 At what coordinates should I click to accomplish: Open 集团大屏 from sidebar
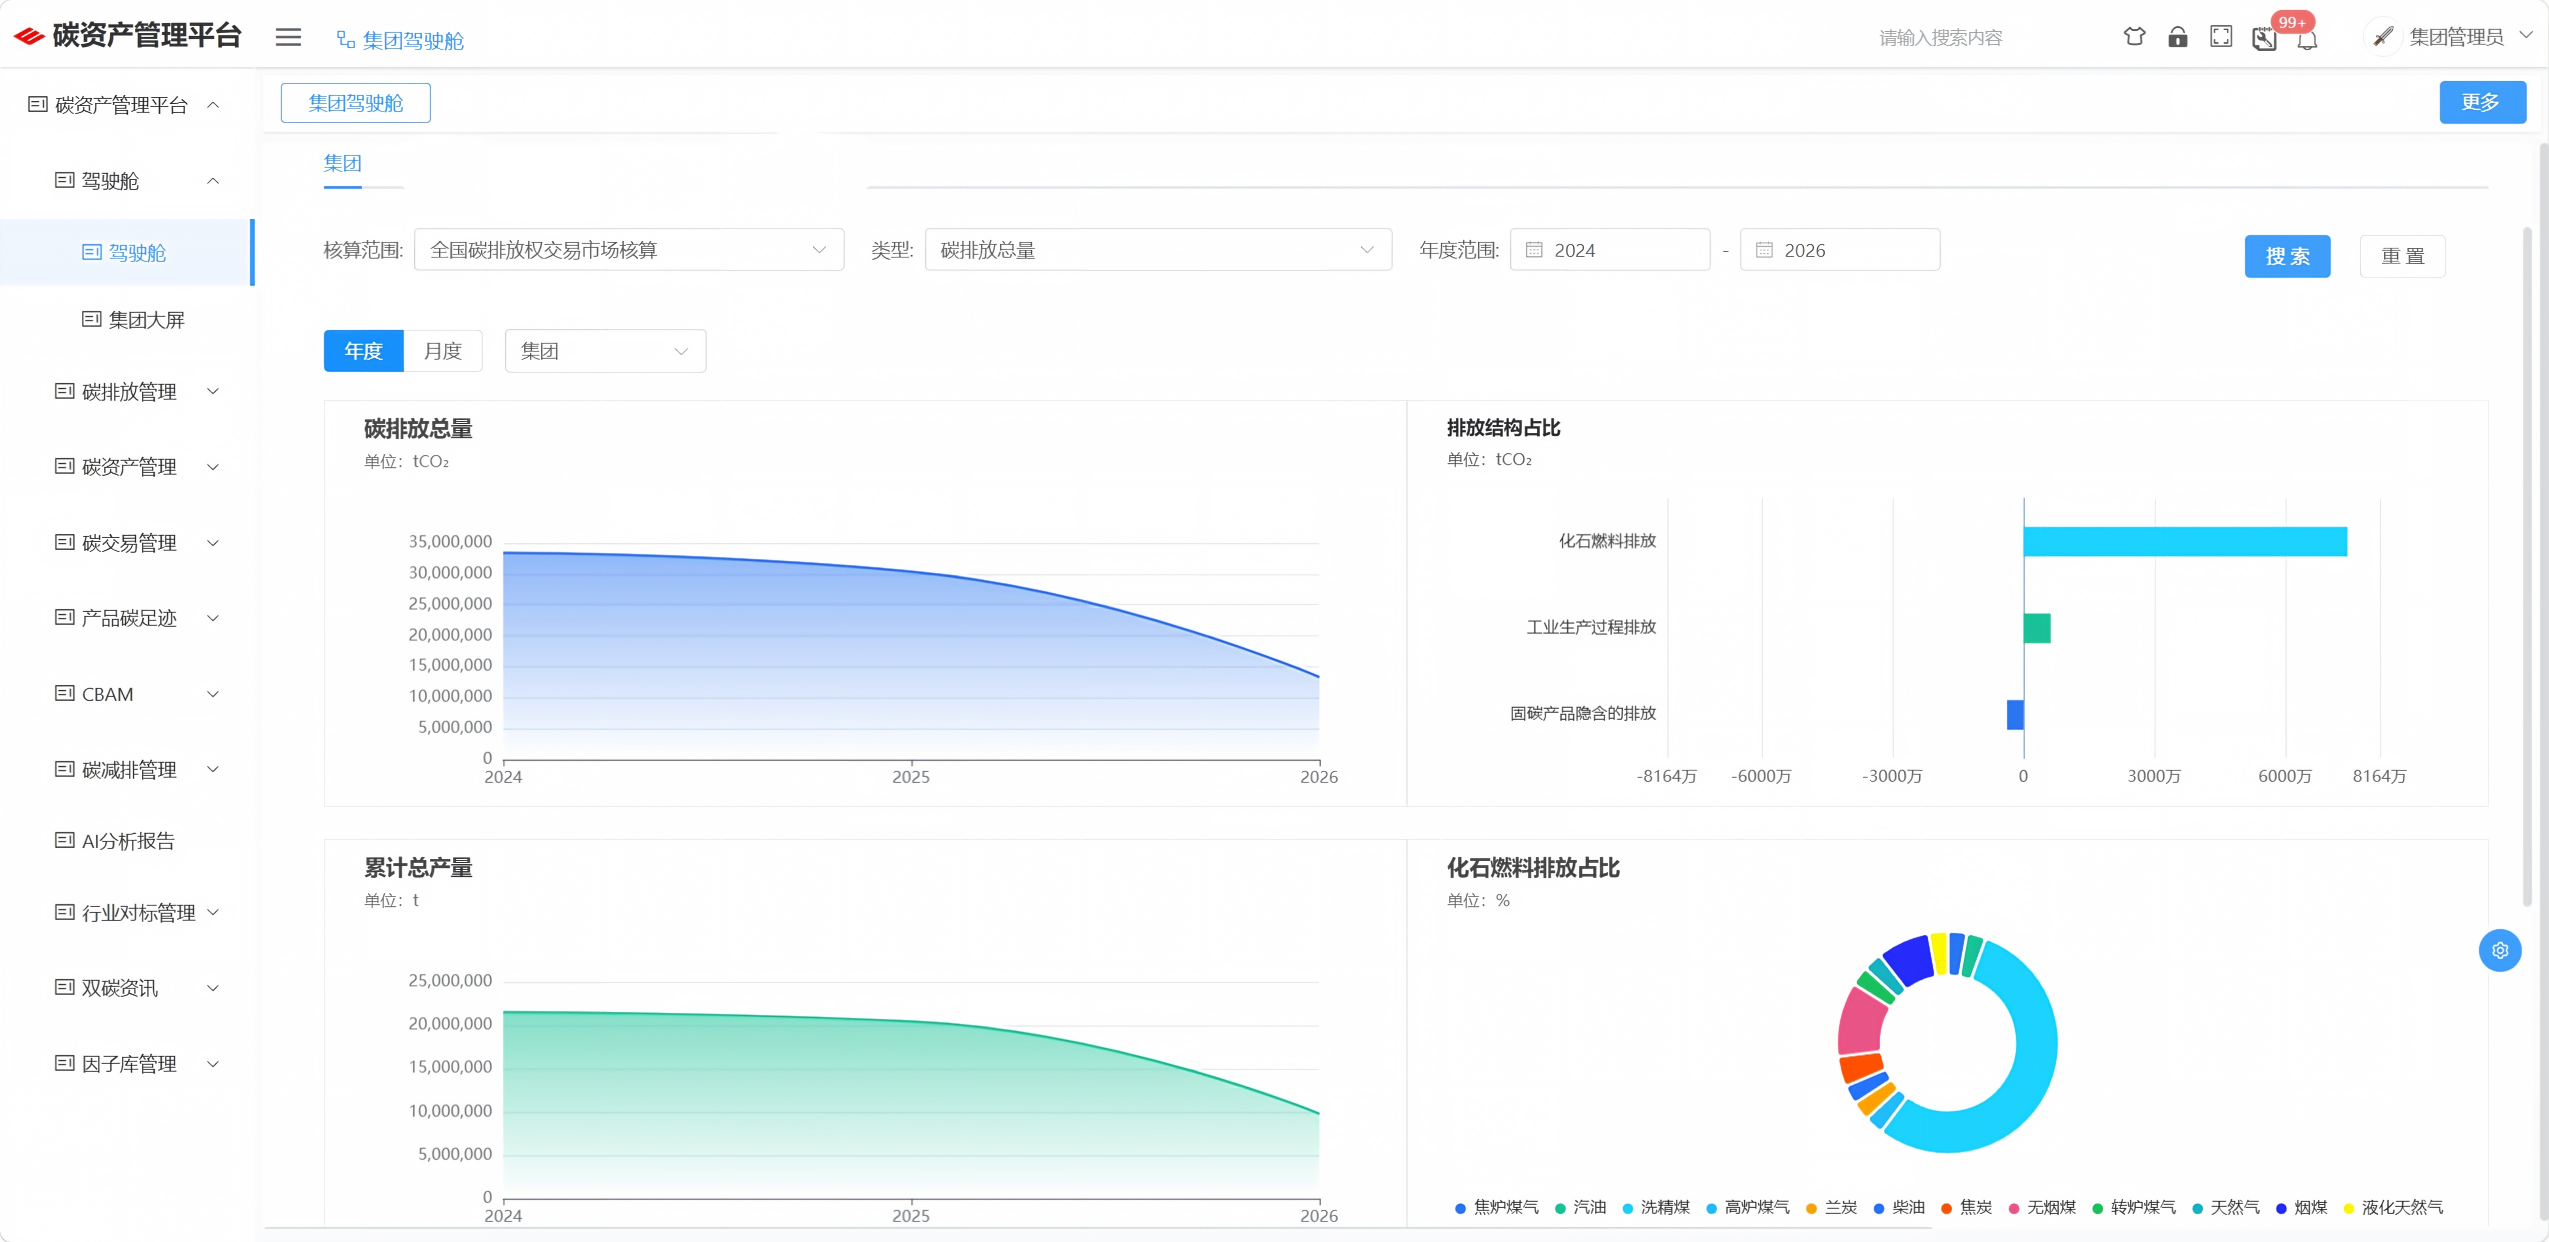(127, 320)
